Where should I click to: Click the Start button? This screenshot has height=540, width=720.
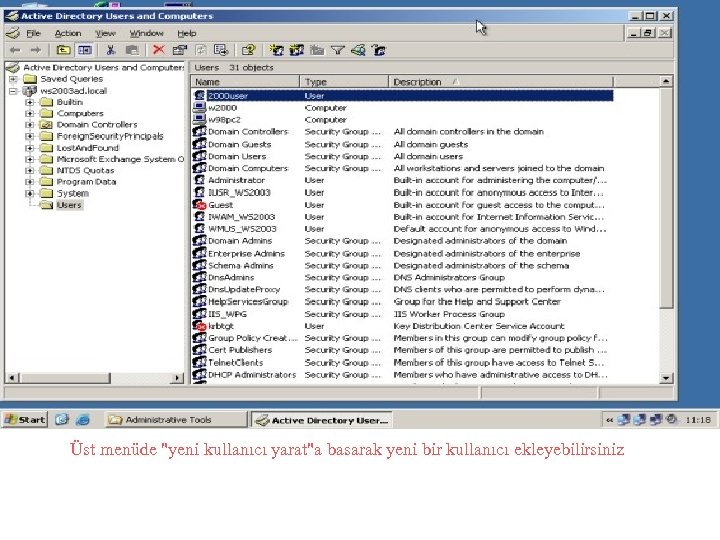click(25, 419)
